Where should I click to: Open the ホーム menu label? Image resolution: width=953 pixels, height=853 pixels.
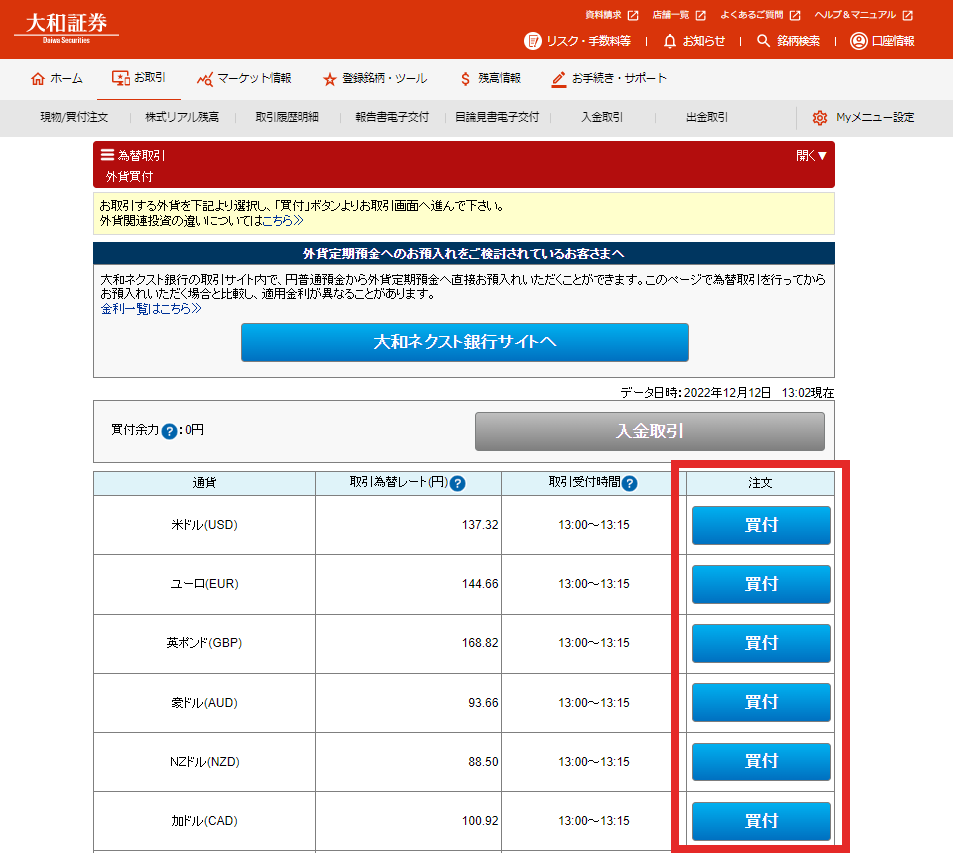pyautogui.click(x=66, y=78)
